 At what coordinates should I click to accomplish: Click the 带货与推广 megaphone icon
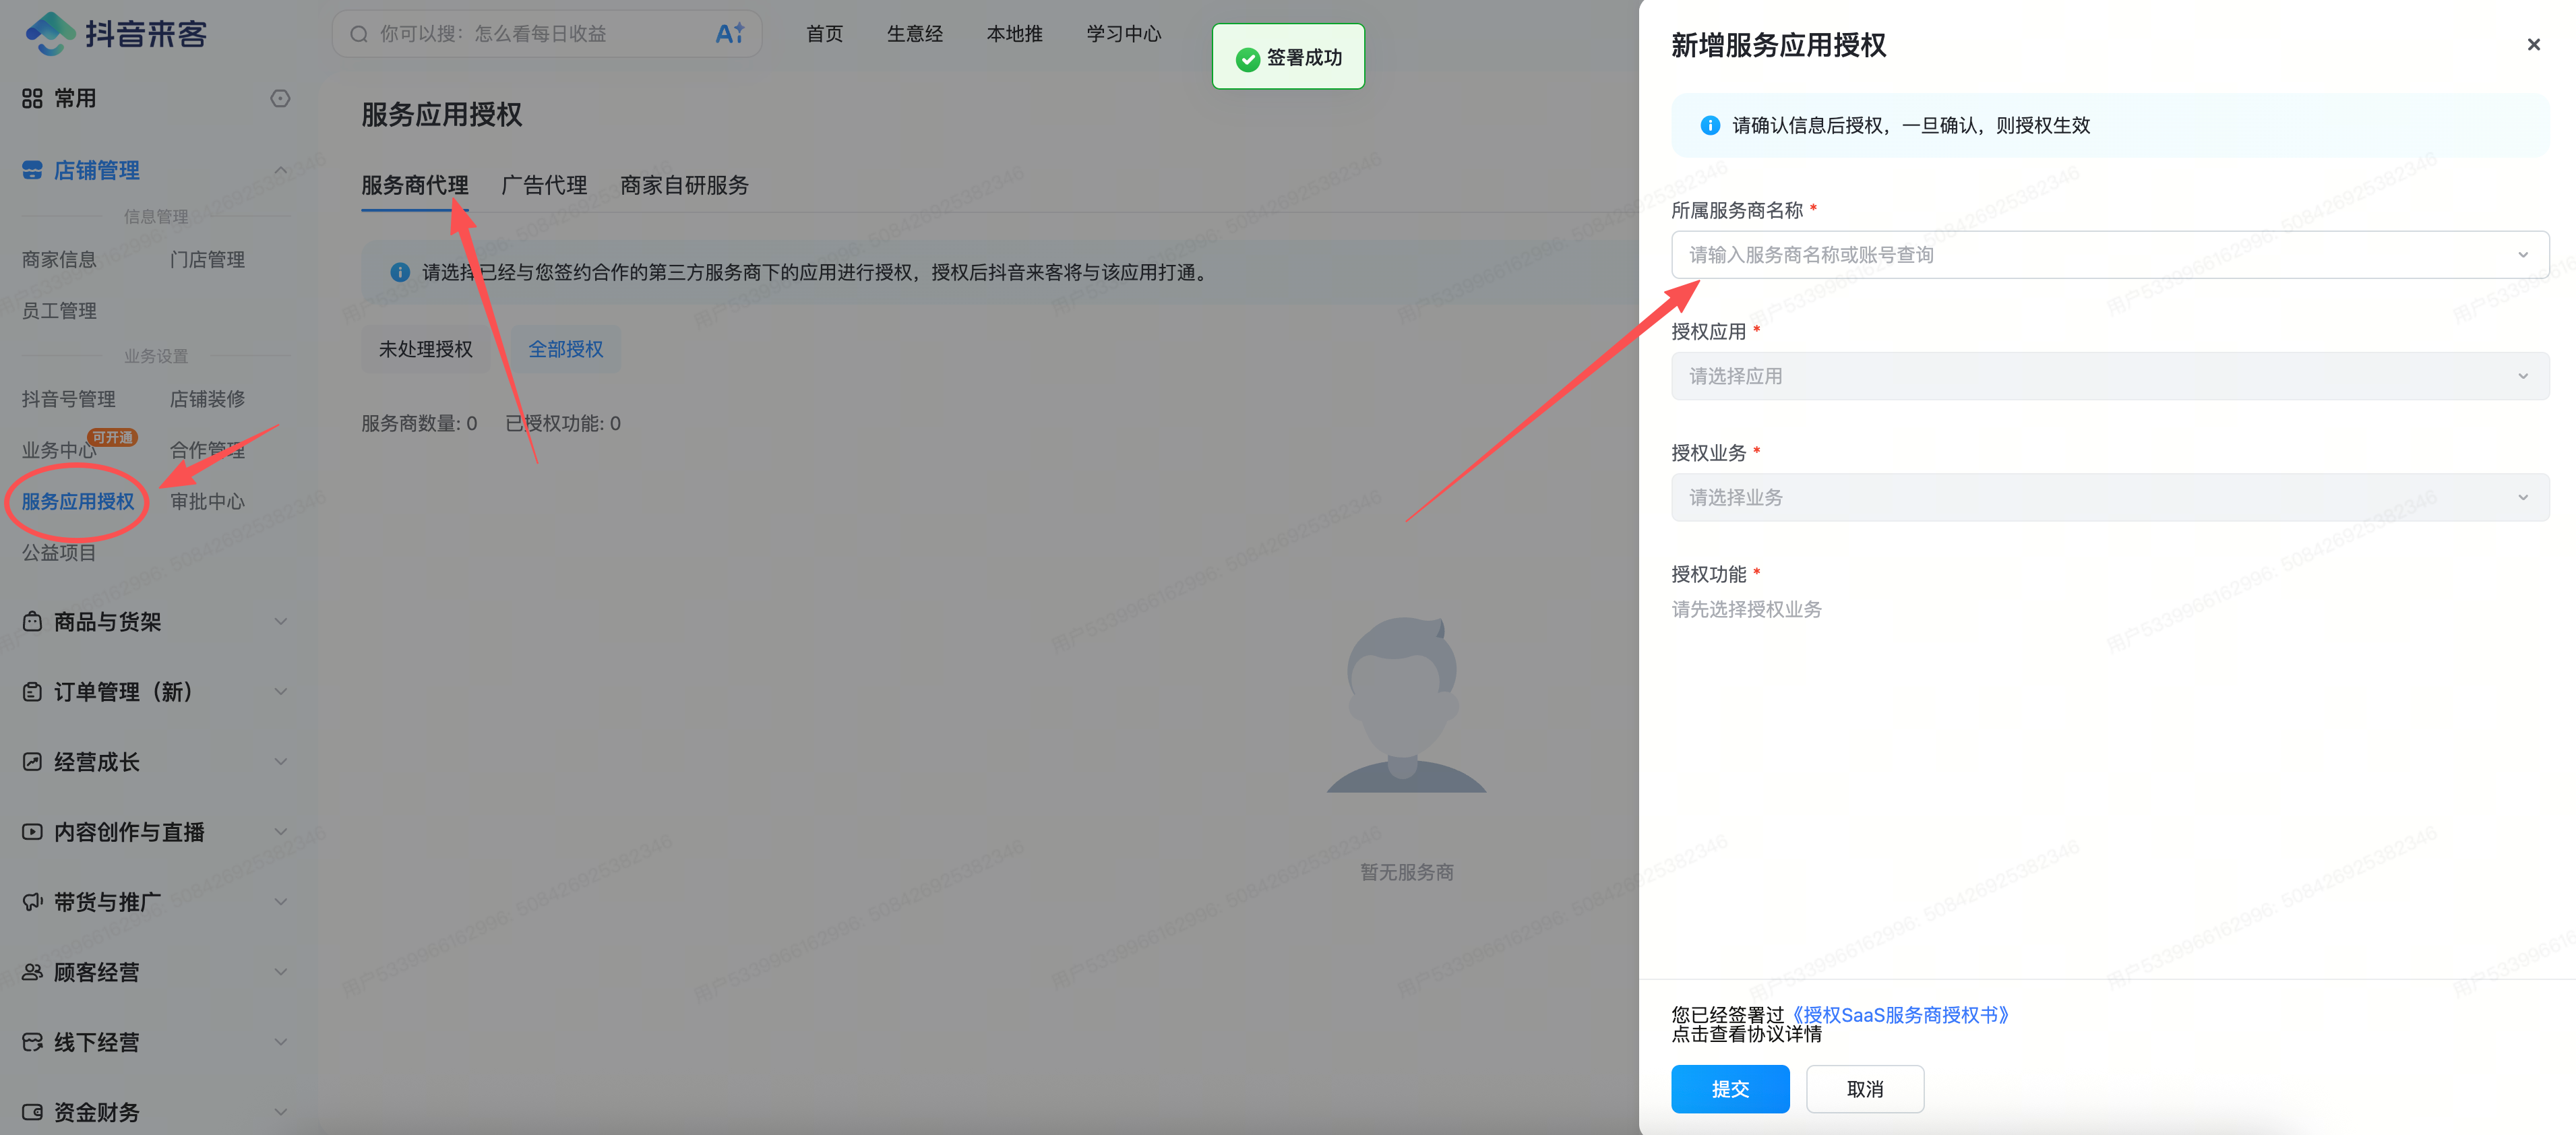point(32,902)
